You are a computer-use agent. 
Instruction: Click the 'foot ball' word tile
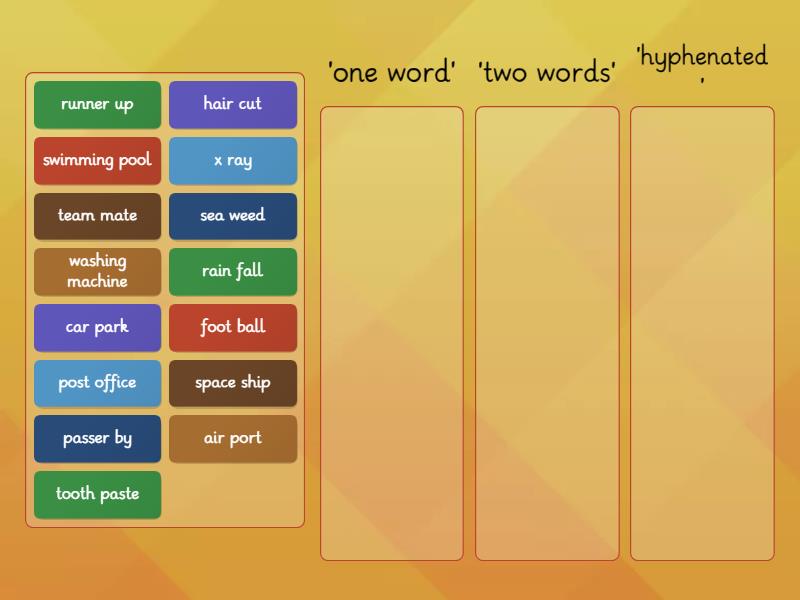(x=233, y=327)
